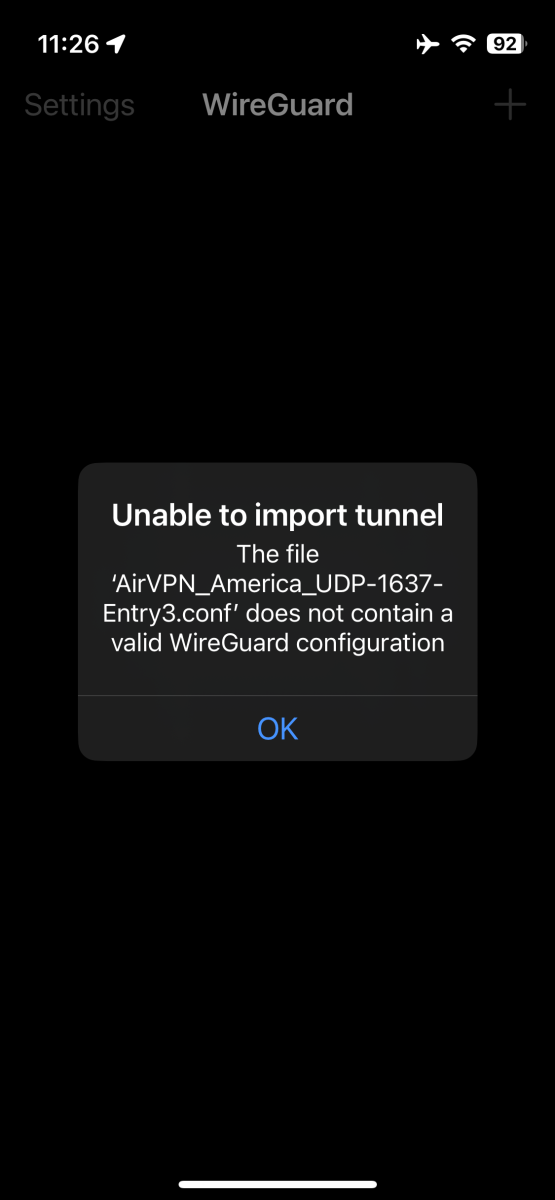555x1200 pixels.
Task: Click the 'Unable to import tunnel' heading
Action: (277, 515)
